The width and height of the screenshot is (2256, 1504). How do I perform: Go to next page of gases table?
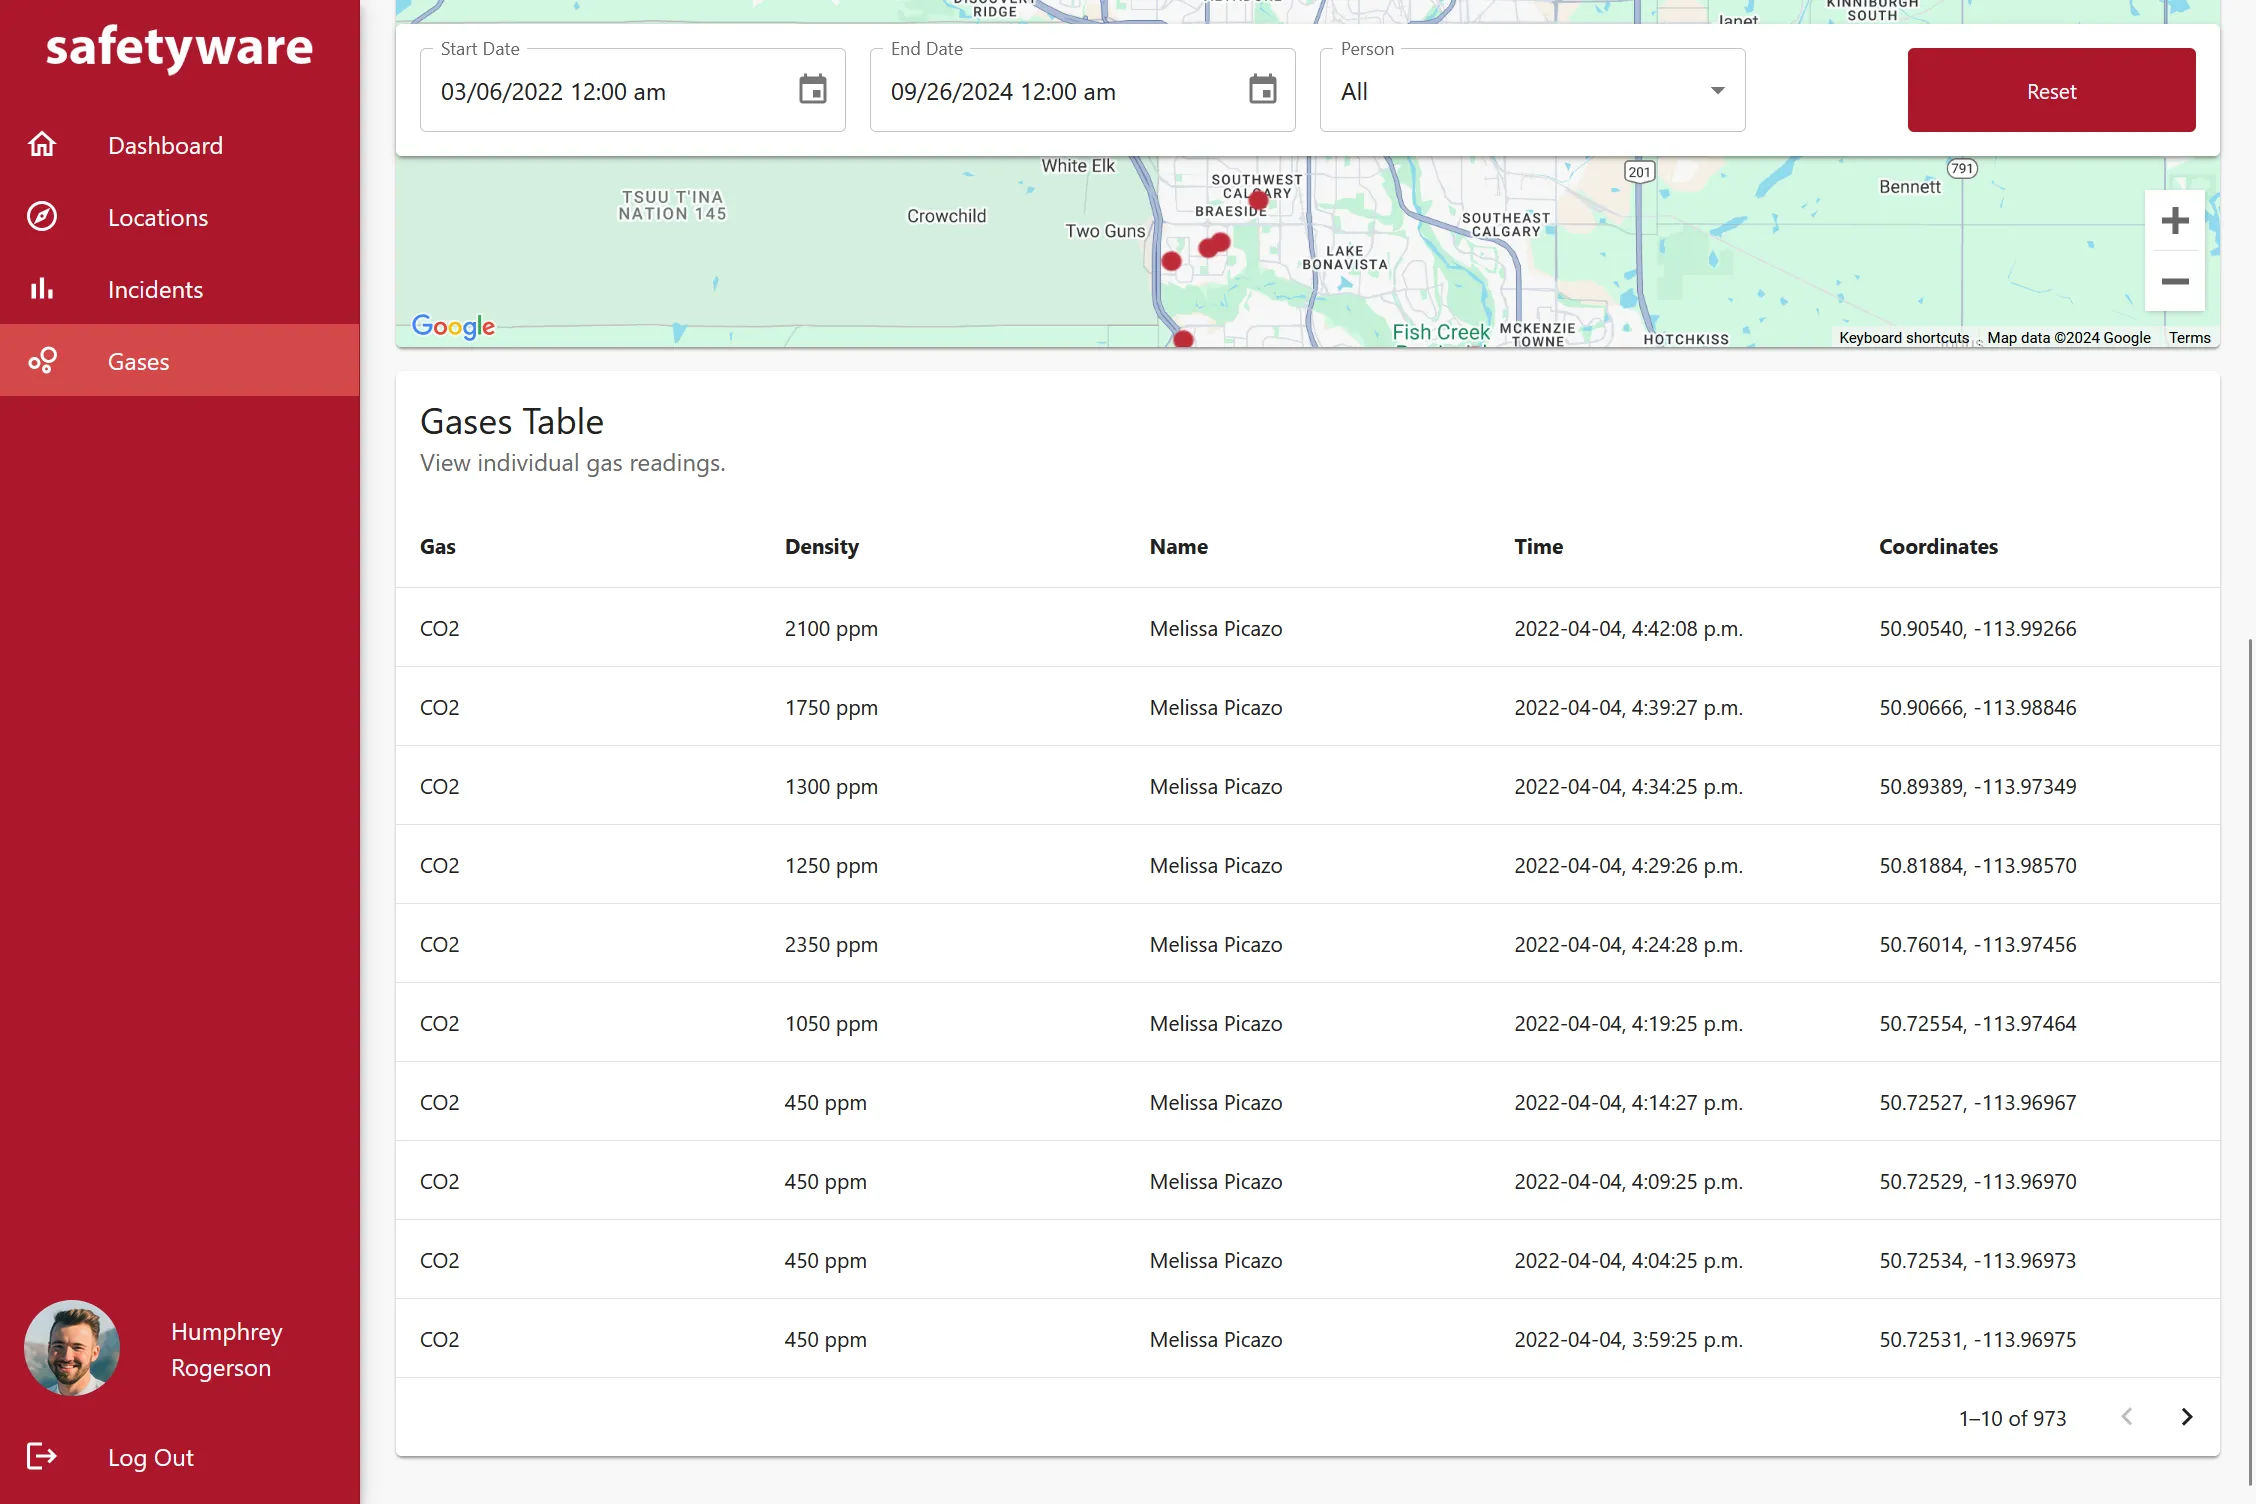click(x=2187, y=1417)
